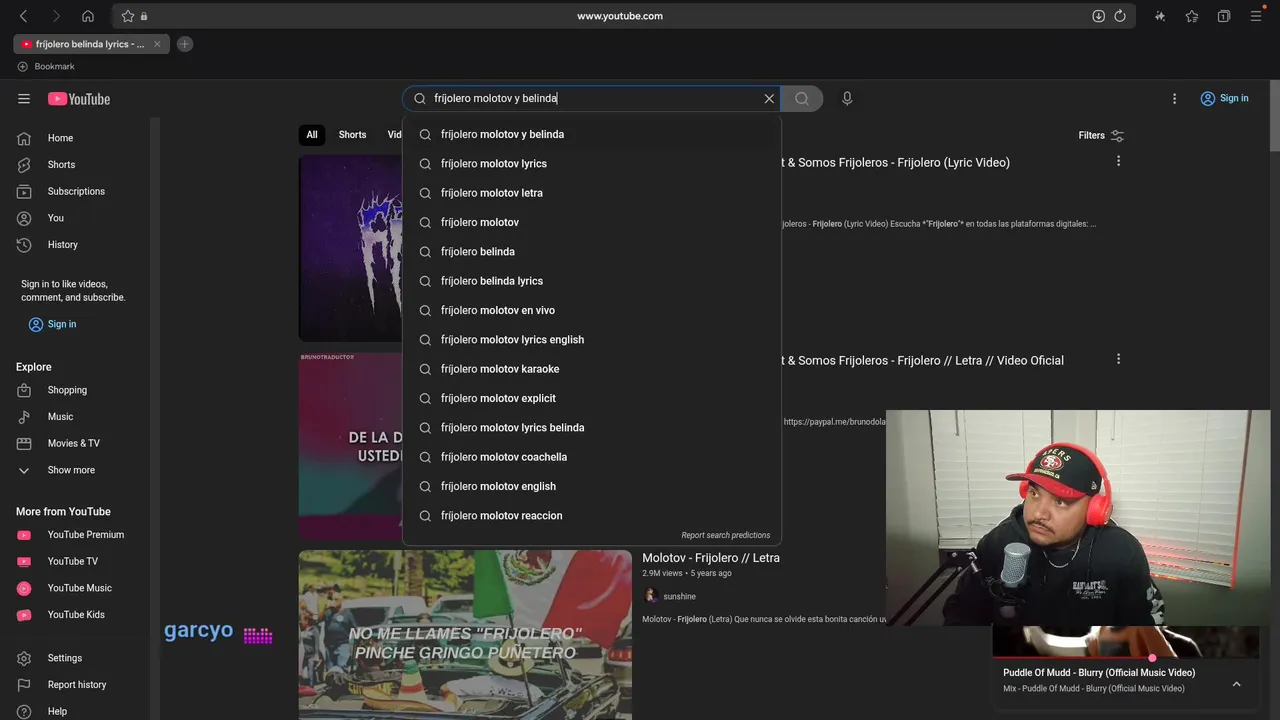Choose suggestion 'frijolero molotov y belinda'

(x=592, y=134)
